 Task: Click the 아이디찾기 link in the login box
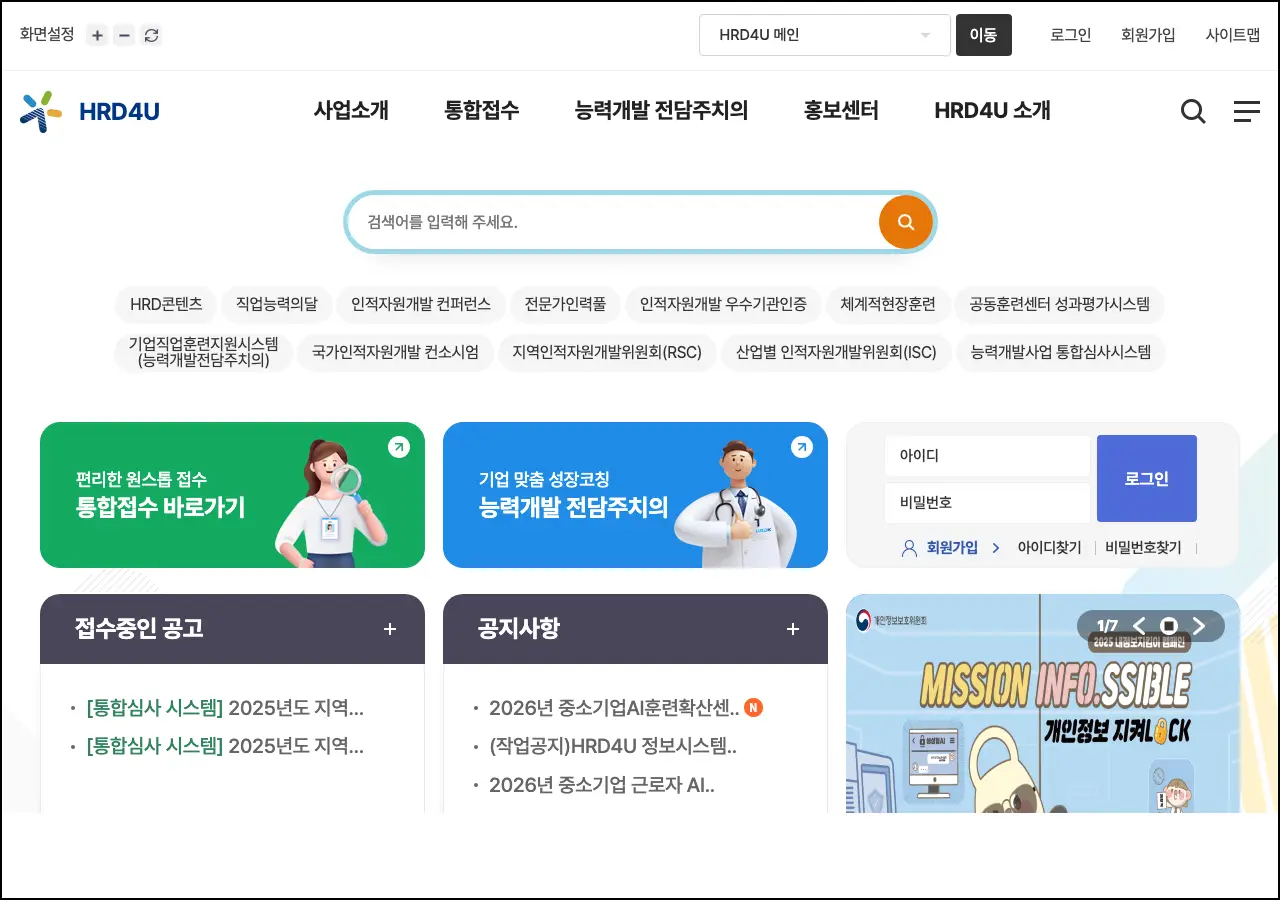click(1048, 547)
